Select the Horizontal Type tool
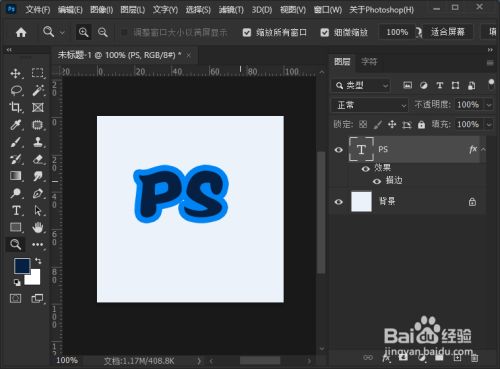 [x=16, y=210]
